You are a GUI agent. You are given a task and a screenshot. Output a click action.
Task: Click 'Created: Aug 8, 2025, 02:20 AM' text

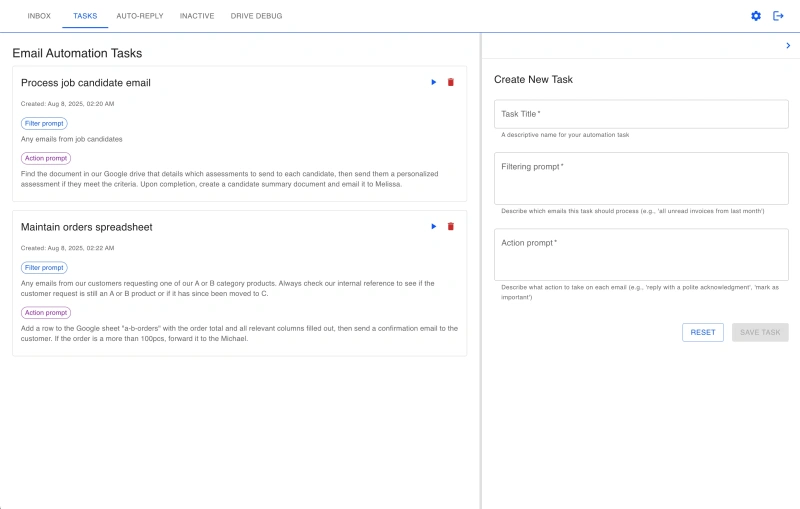67,104
